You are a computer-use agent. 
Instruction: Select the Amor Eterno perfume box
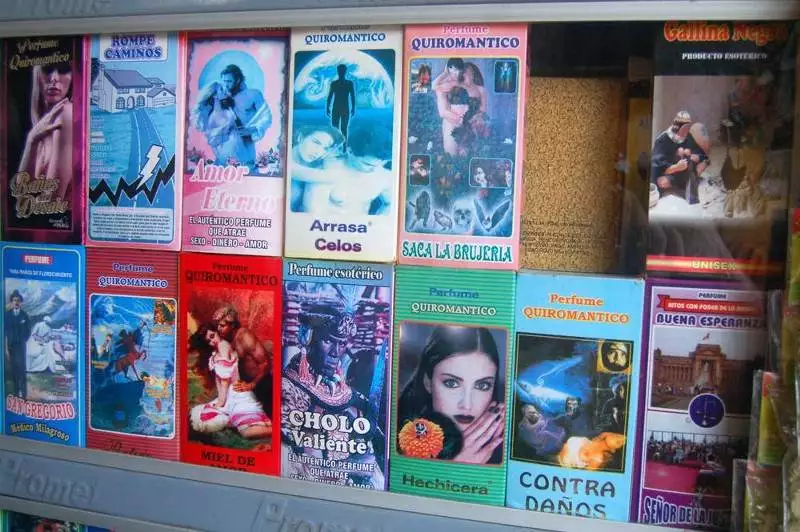tap(232, 145)
